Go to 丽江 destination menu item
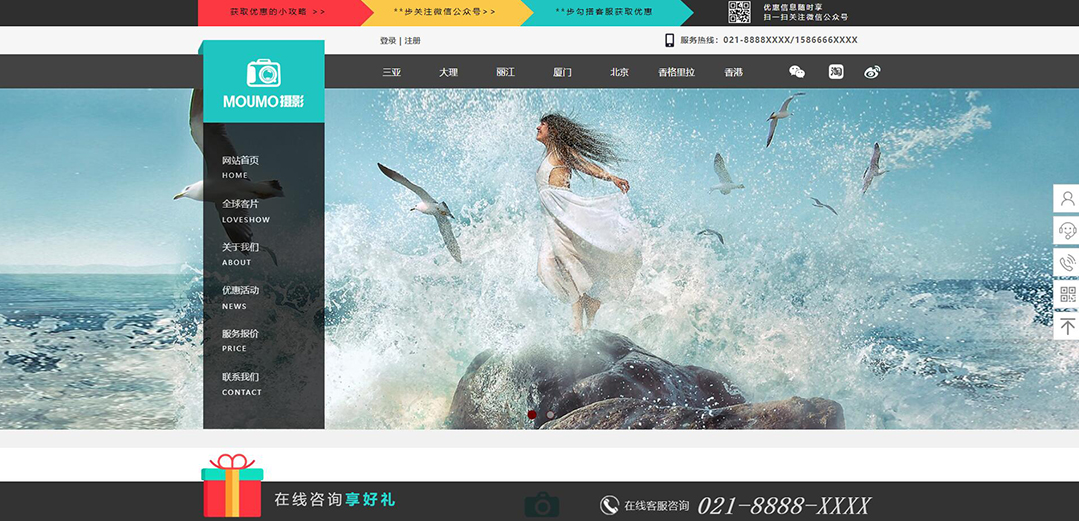This screenshot has width=1079, height=521. click(505, 72)
